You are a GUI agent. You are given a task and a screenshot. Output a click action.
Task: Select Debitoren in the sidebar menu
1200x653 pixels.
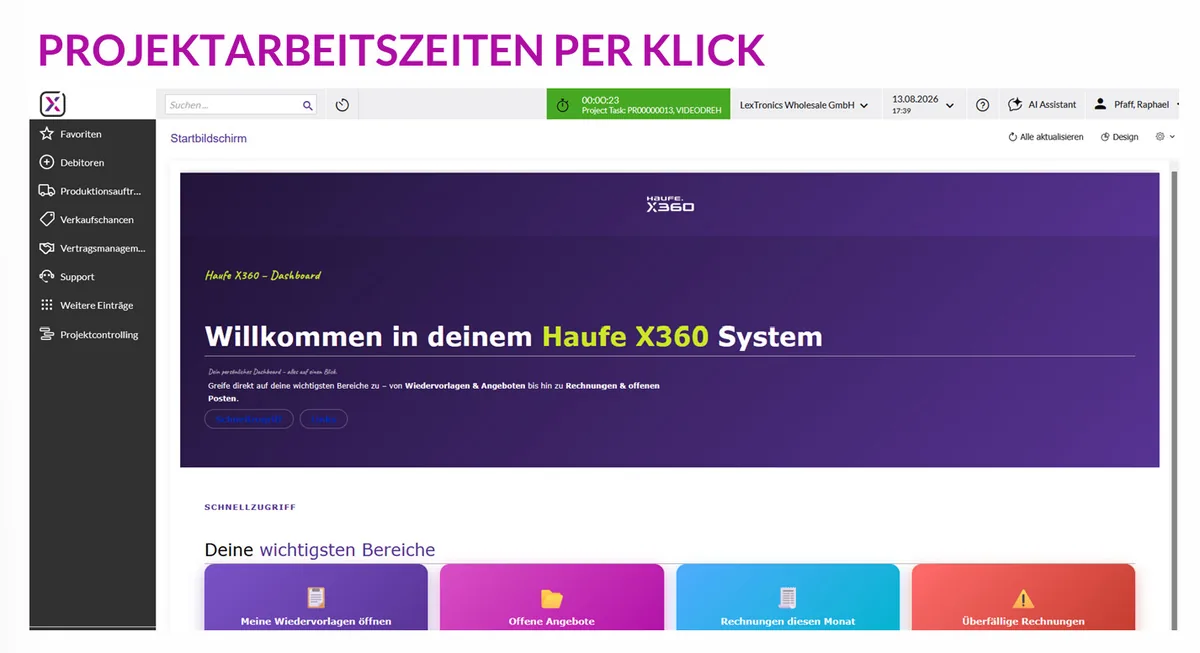(x=82, y=162)
